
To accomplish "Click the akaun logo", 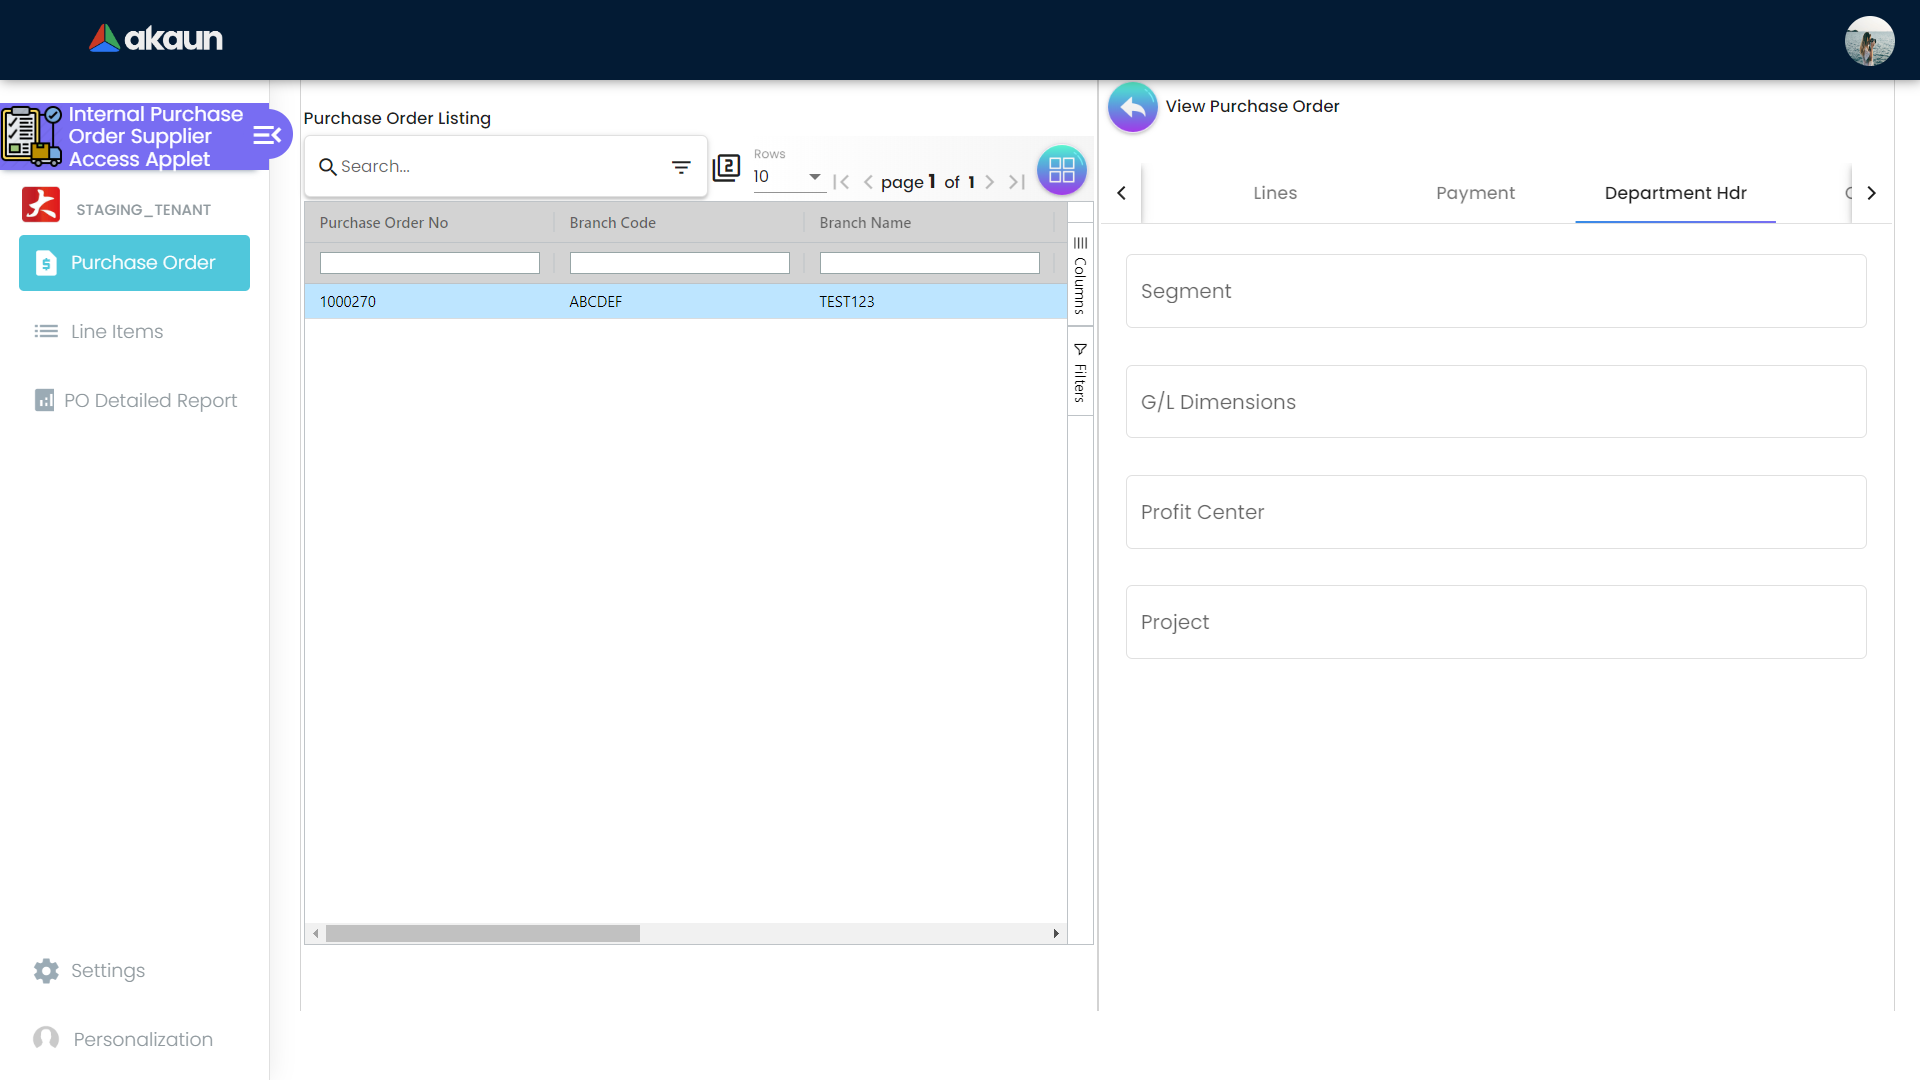I will [x=156, y=39].
